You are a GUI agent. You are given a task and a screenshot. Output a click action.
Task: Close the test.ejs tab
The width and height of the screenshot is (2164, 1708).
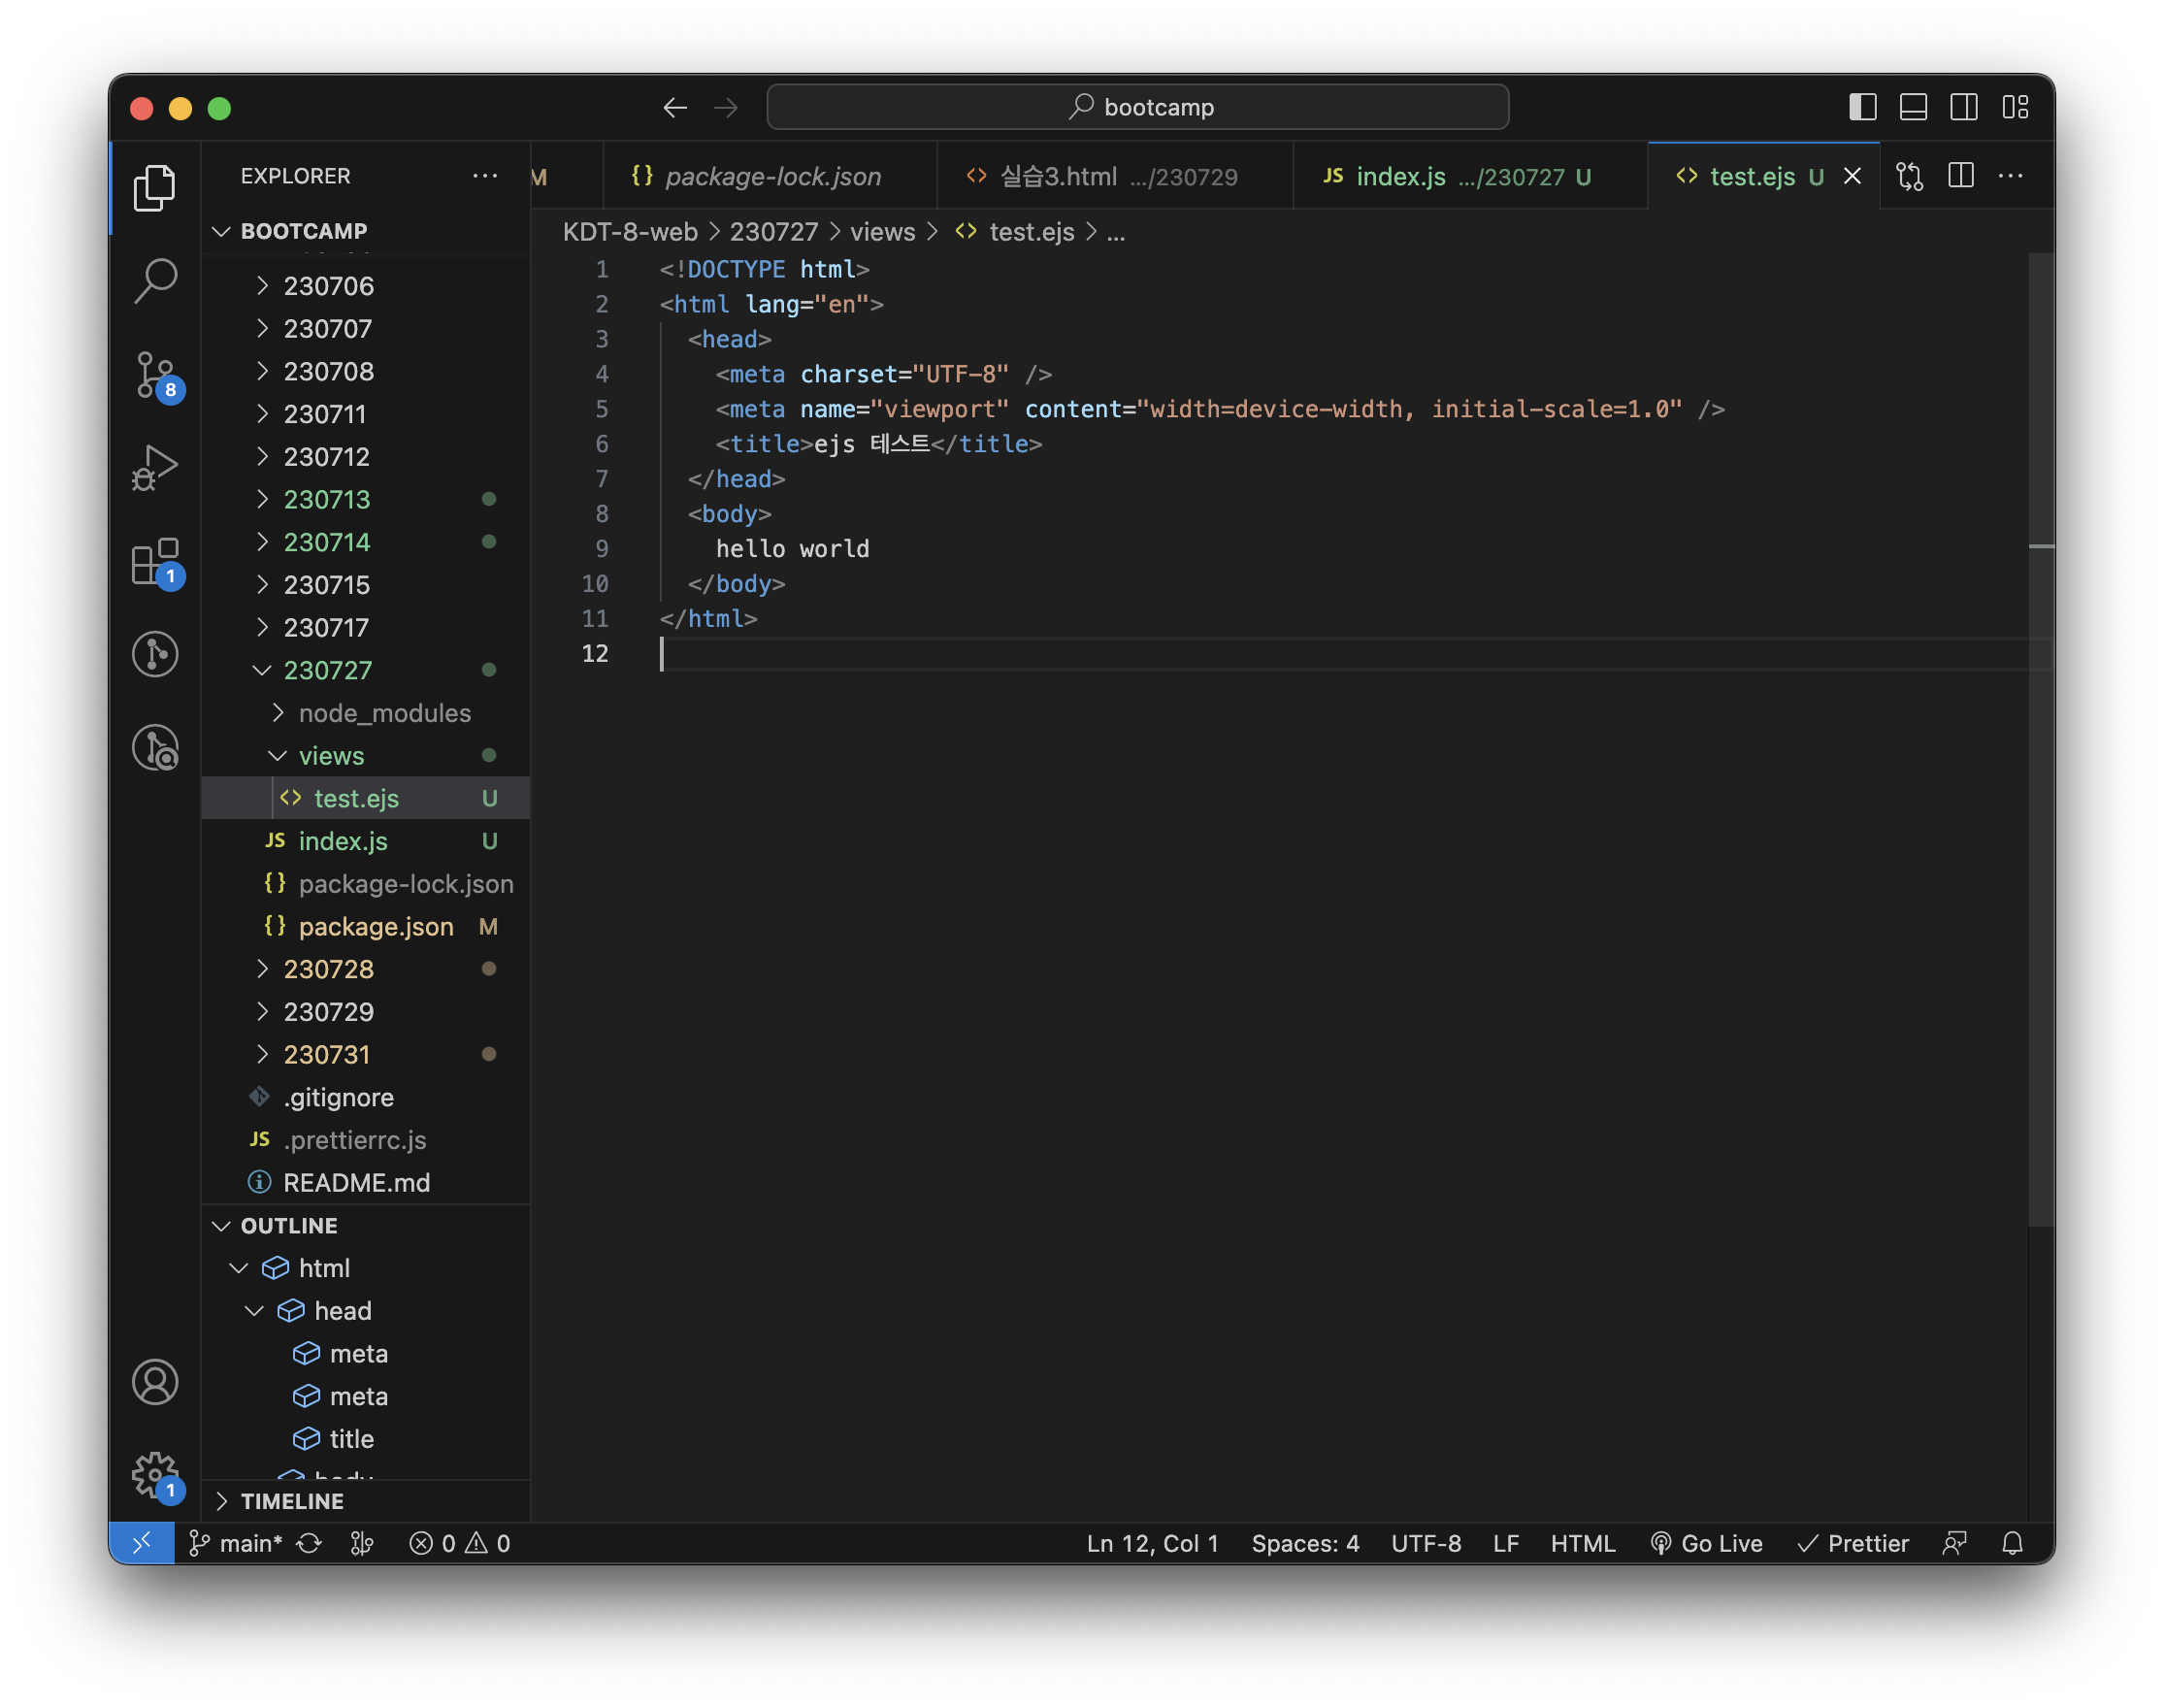coord(1853,176)
